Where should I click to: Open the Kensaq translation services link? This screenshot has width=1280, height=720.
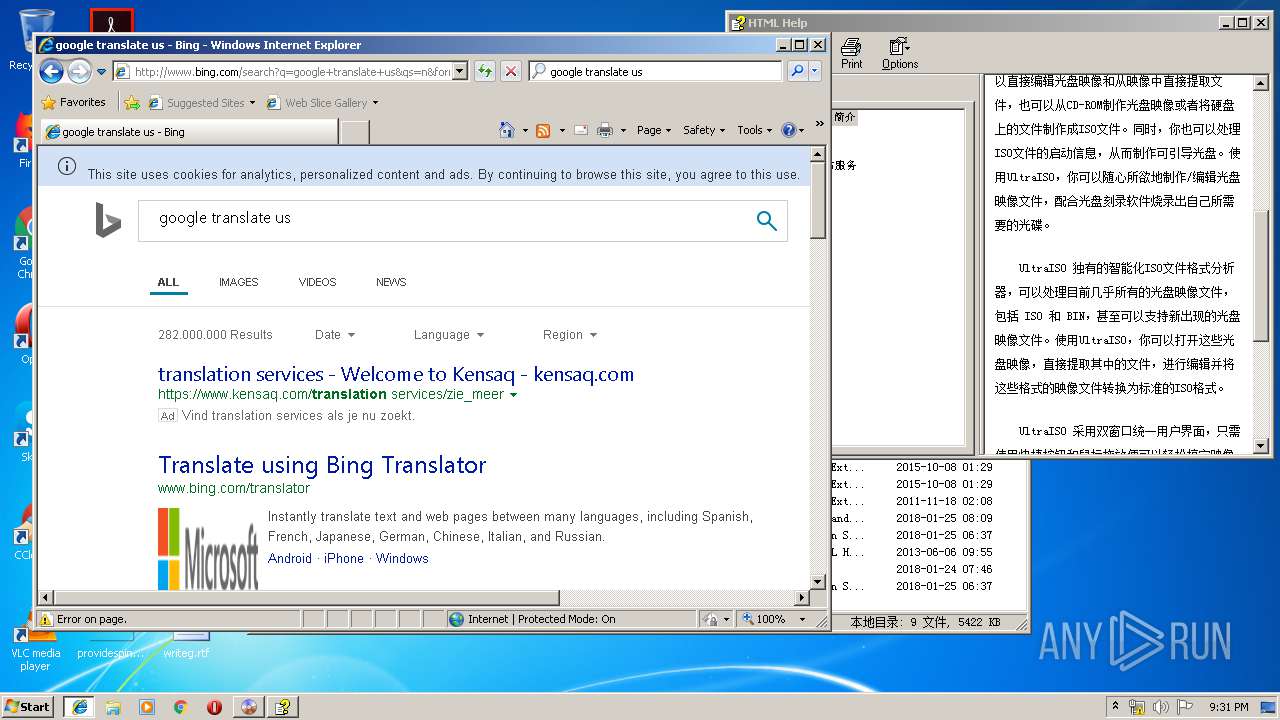[x=396, y=374]
